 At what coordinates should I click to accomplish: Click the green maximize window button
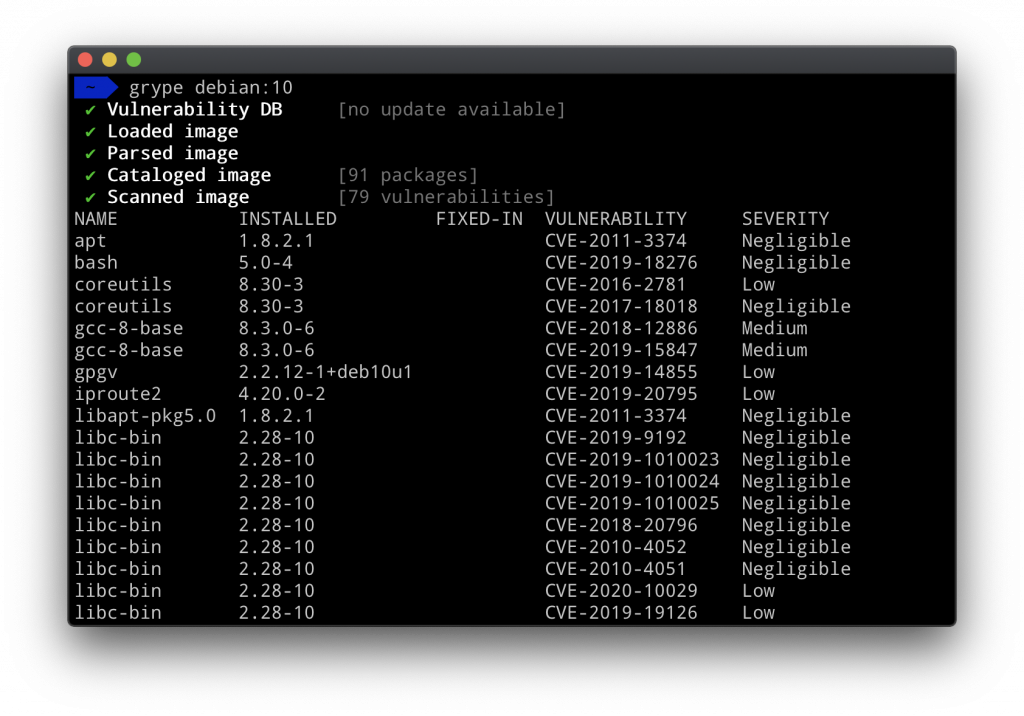coord(133,60)
